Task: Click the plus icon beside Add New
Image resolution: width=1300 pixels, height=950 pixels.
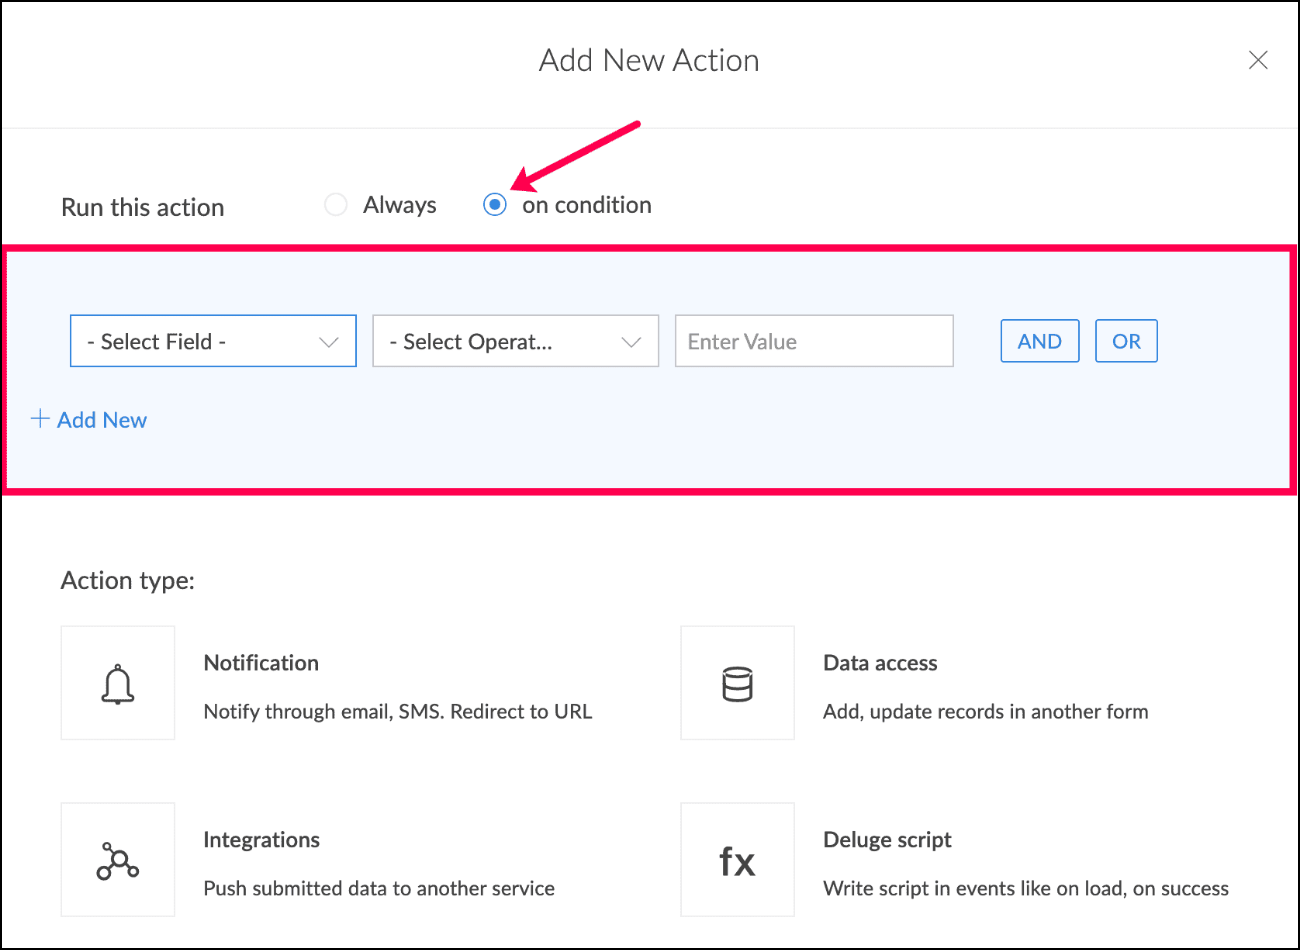Action: click(40, 419)
